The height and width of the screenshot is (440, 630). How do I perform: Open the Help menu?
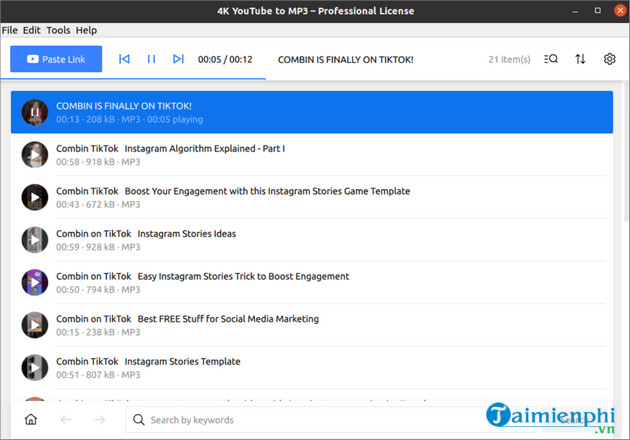(86, 30)
